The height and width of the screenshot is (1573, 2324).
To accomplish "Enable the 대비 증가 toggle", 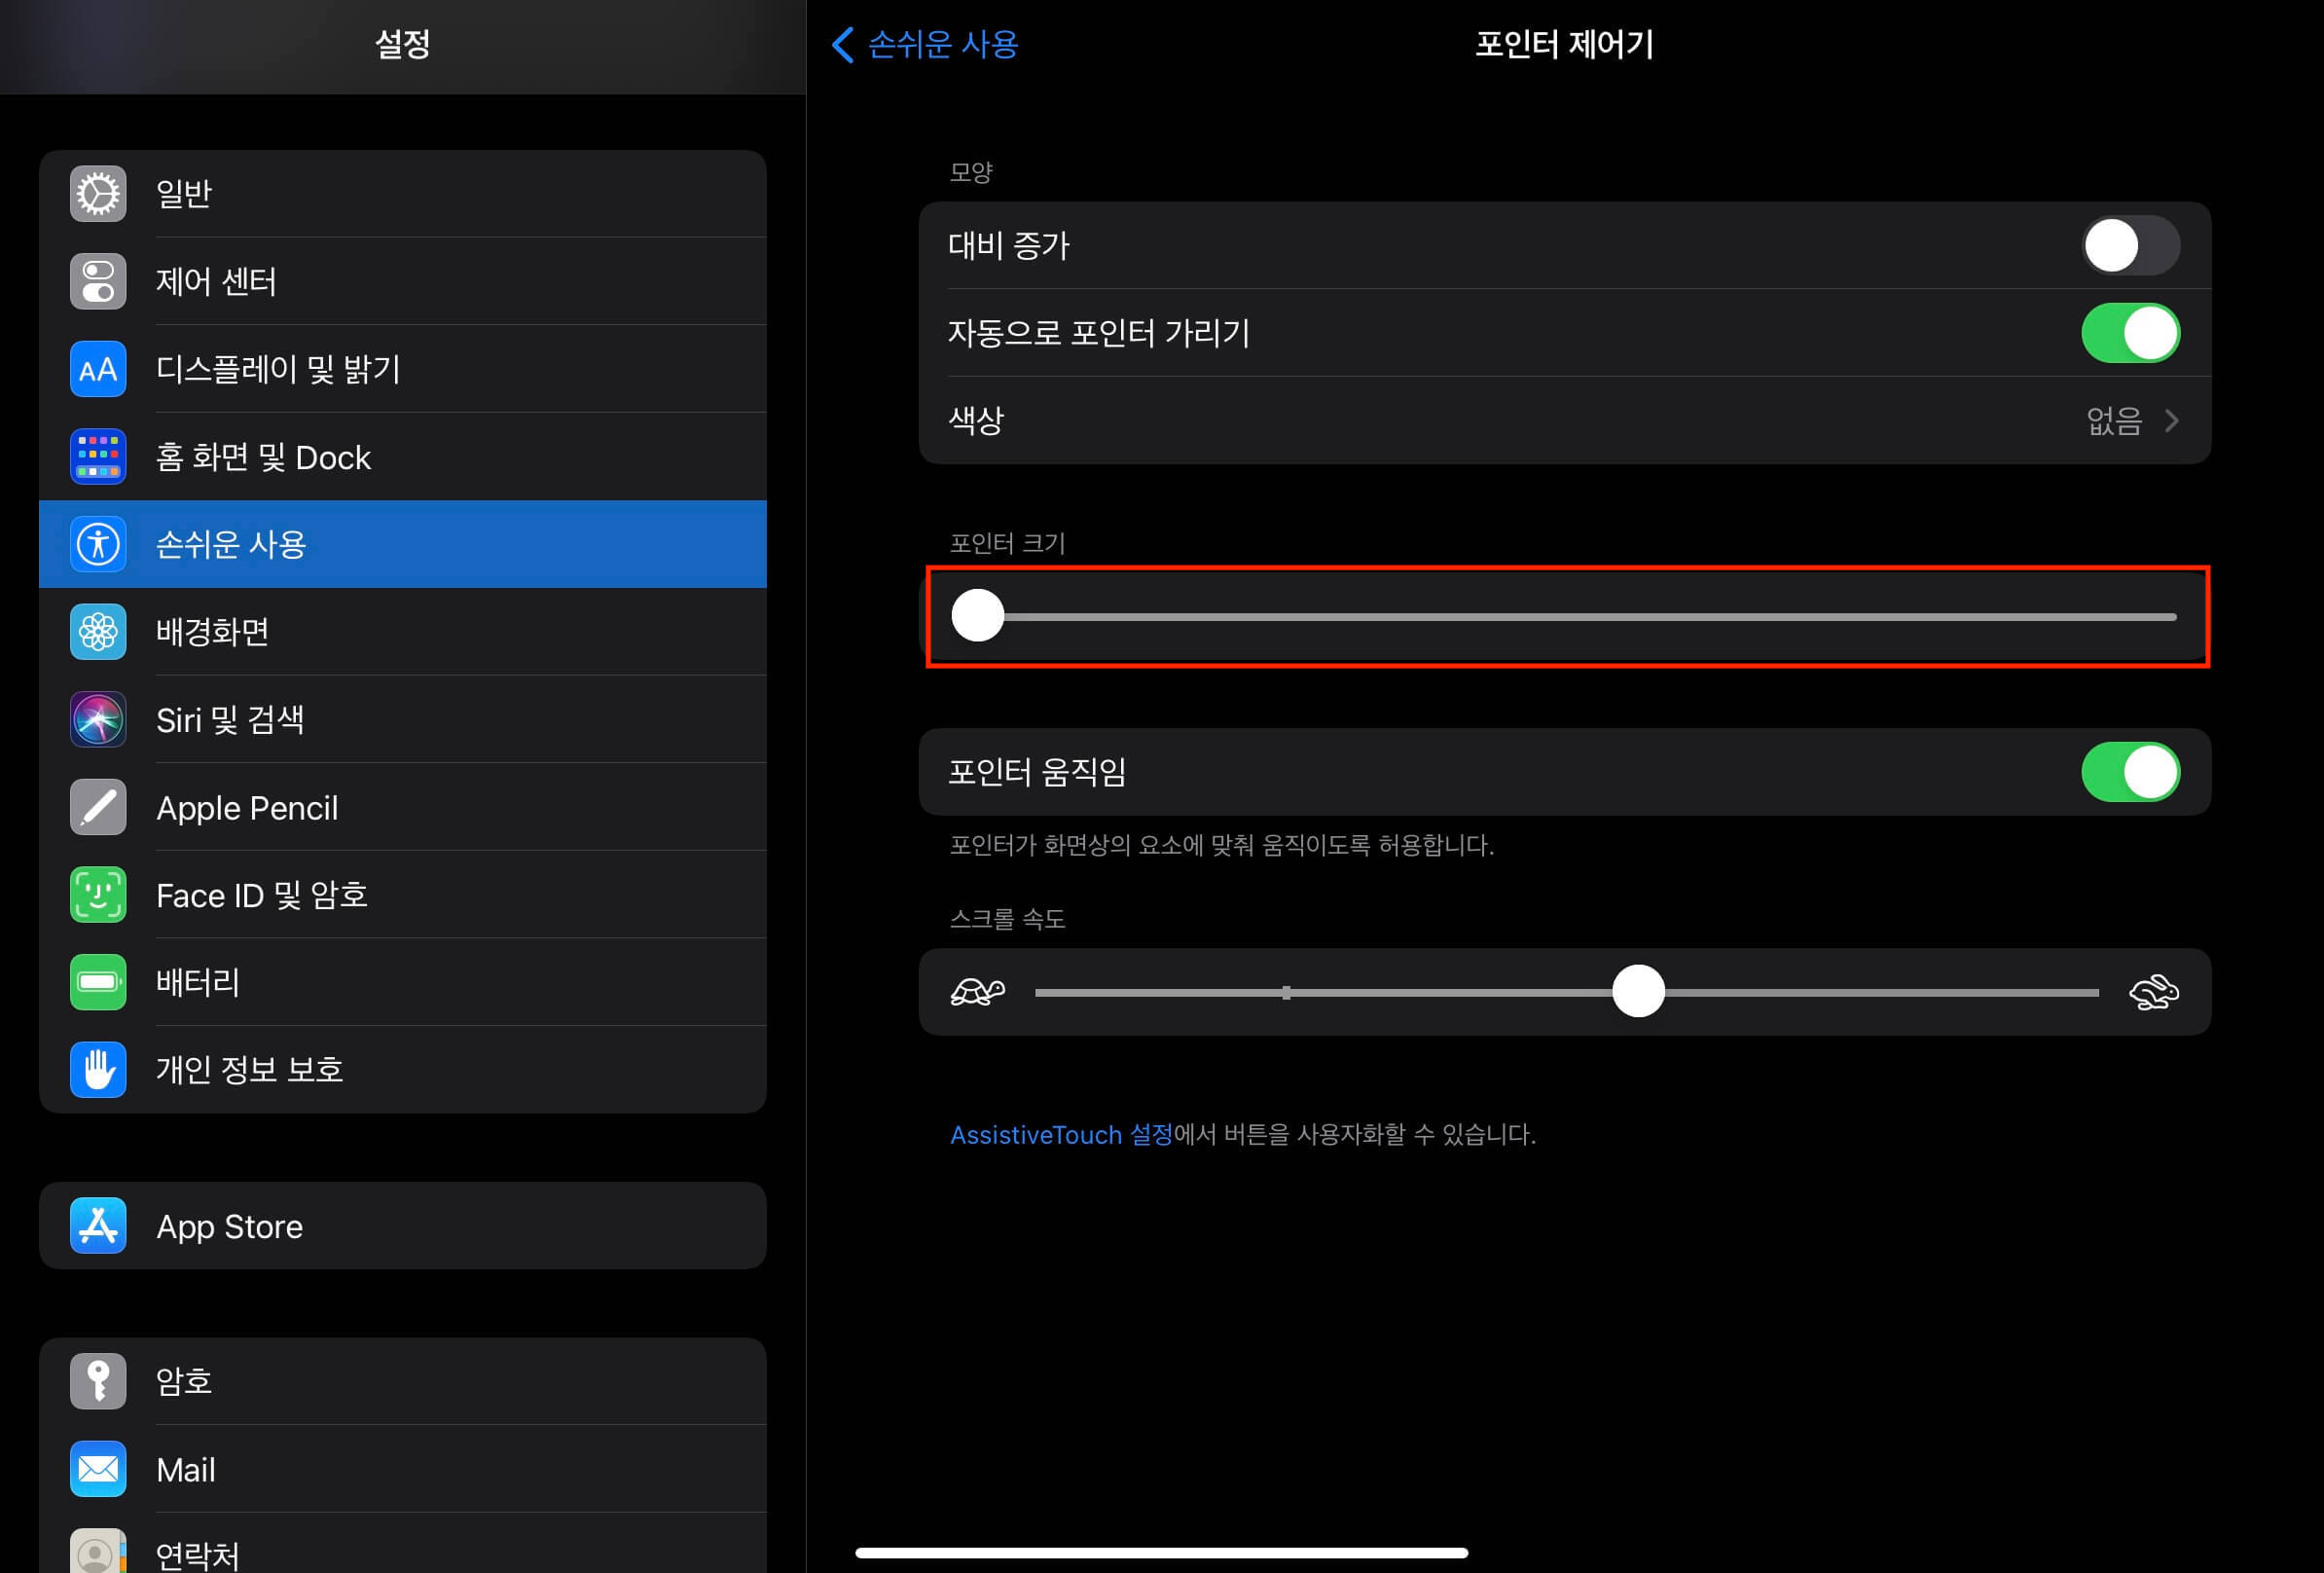I will click(x=2129, y=245).
